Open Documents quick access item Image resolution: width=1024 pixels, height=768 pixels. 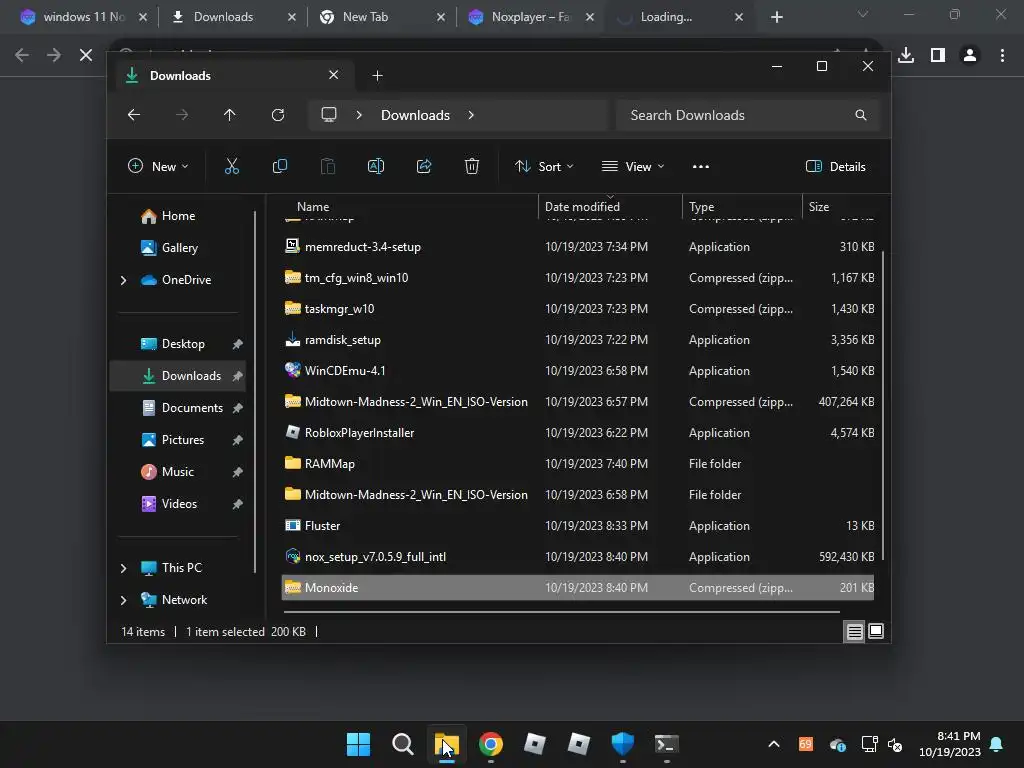coord(178,408)
